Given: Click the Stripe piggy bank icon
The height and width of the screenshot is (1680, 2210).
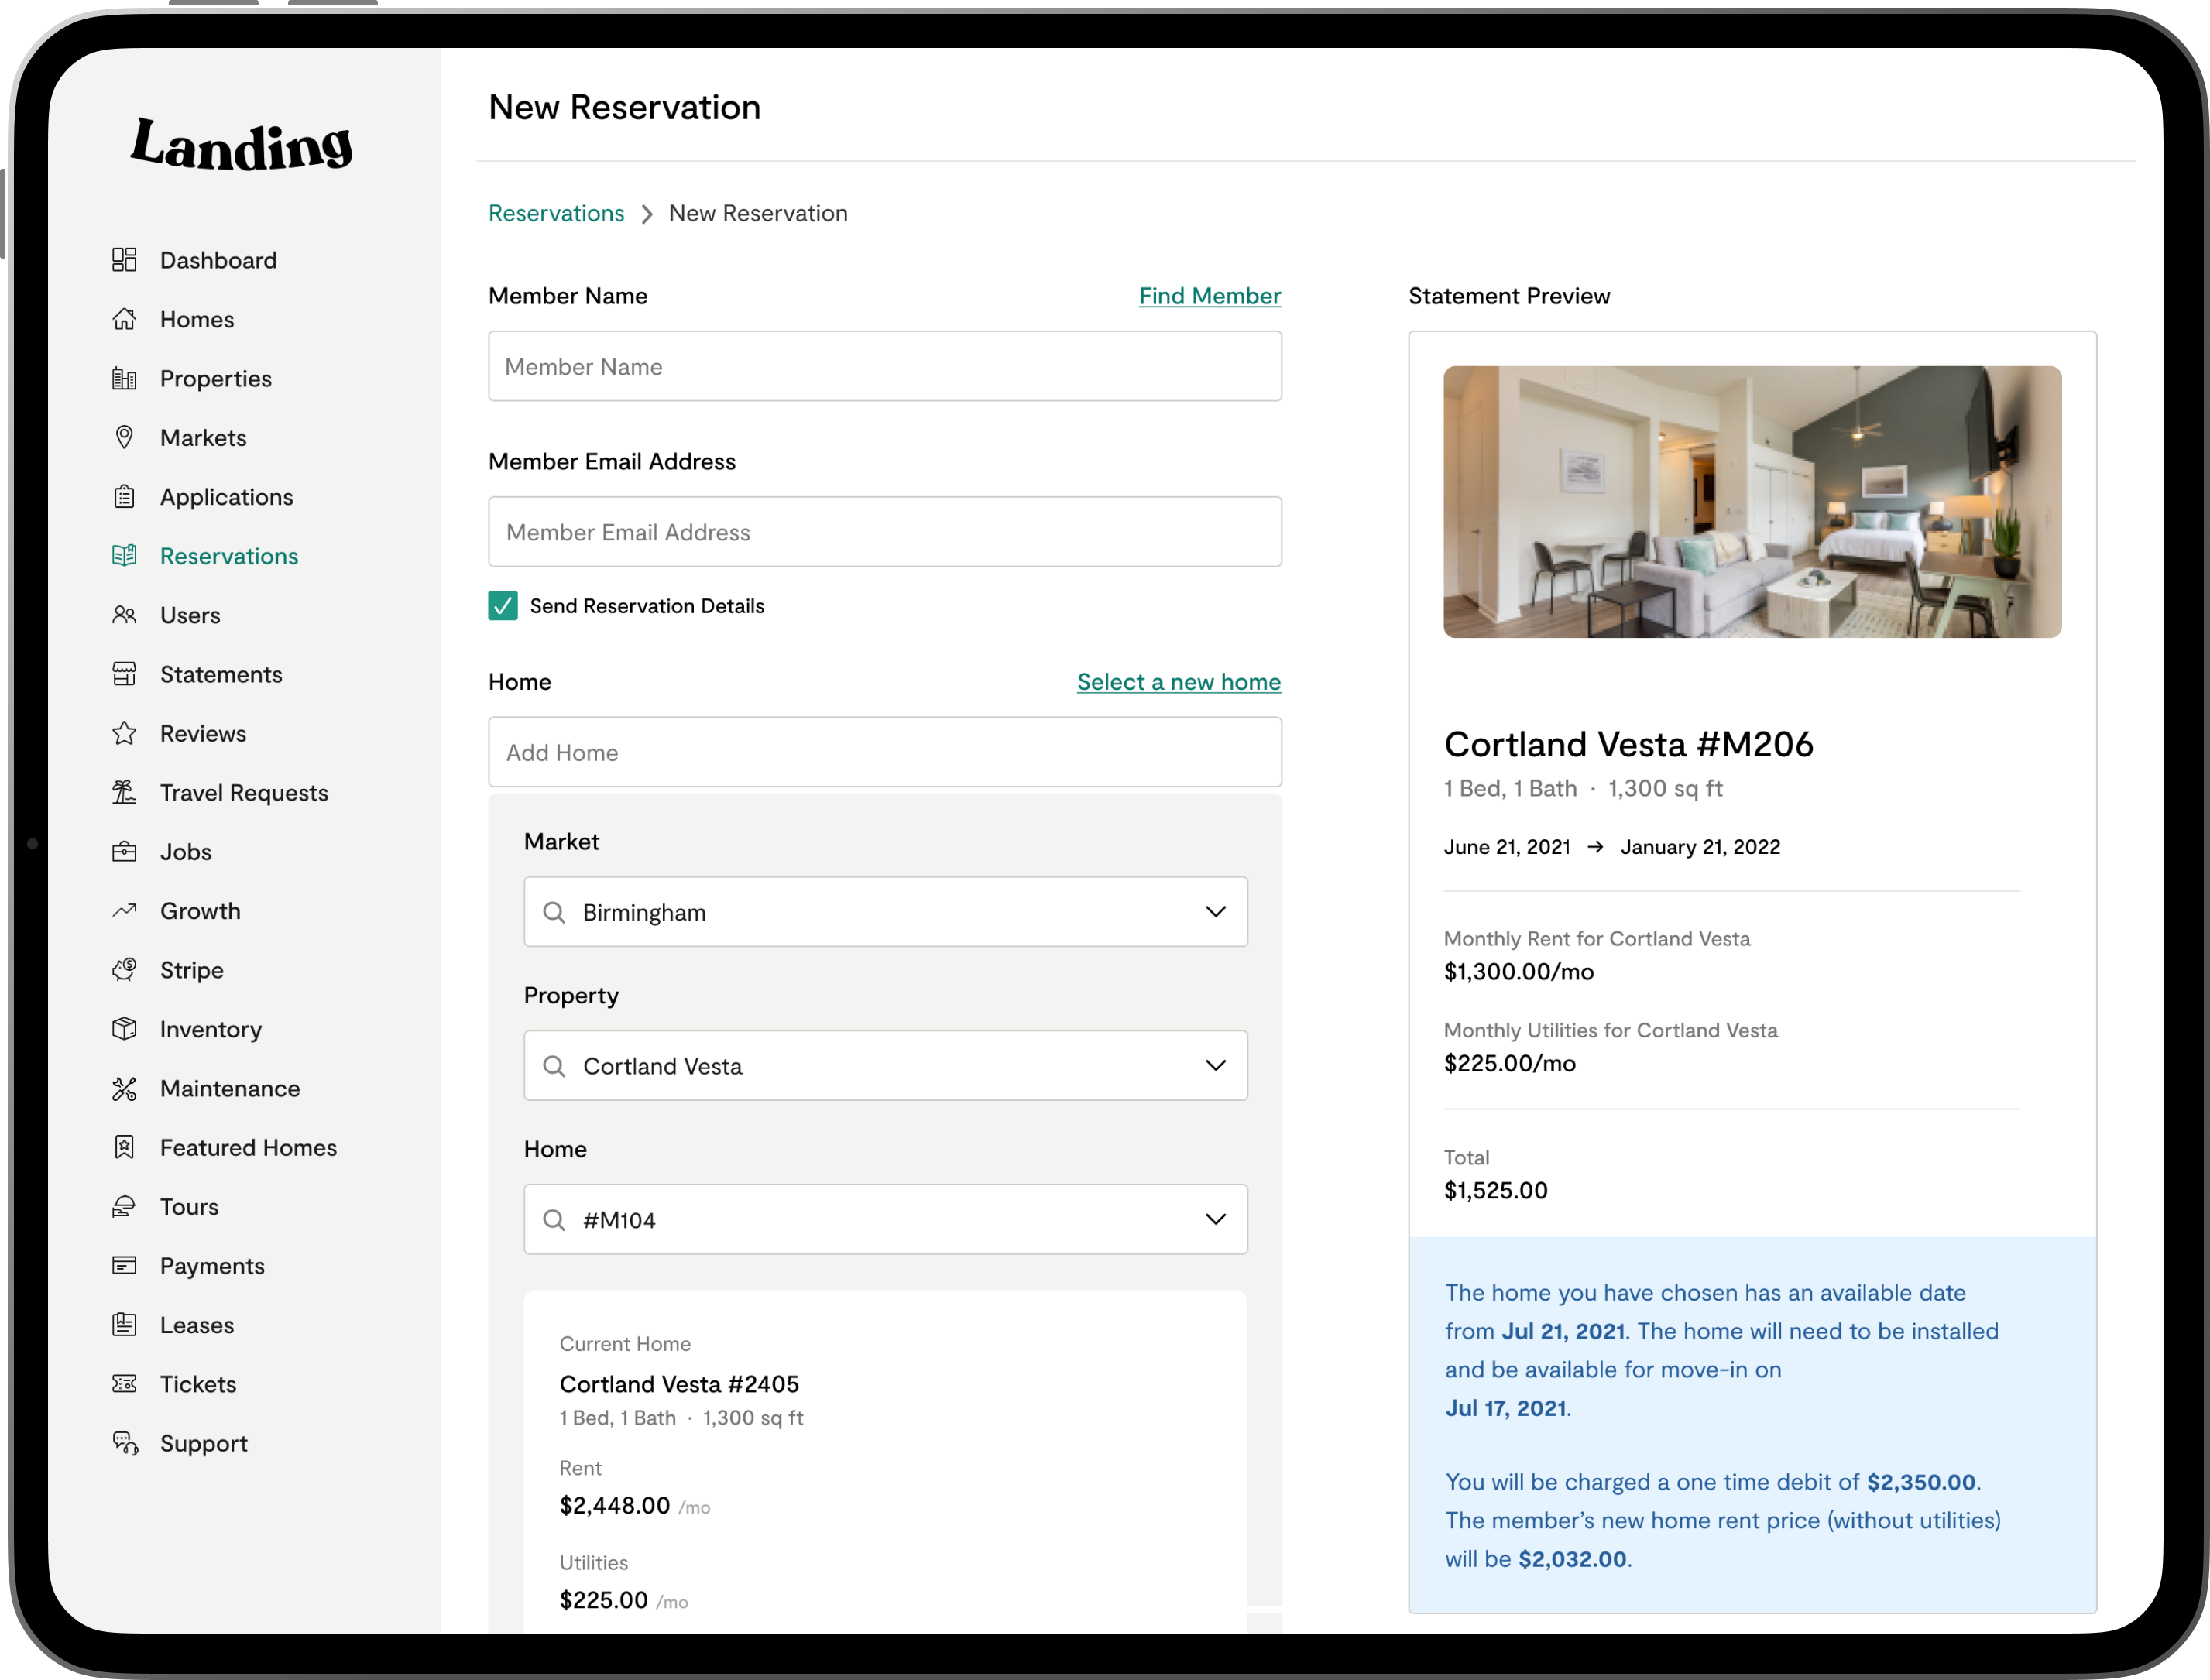Looking at the screenshot, I should click(124, 969).
